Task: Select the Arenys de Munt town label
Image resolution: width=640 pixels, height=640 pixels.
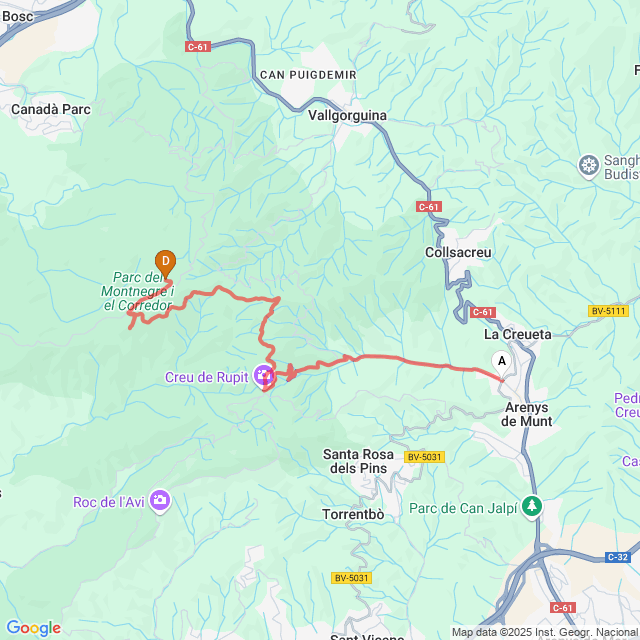Action: click(x=527, y=414)
